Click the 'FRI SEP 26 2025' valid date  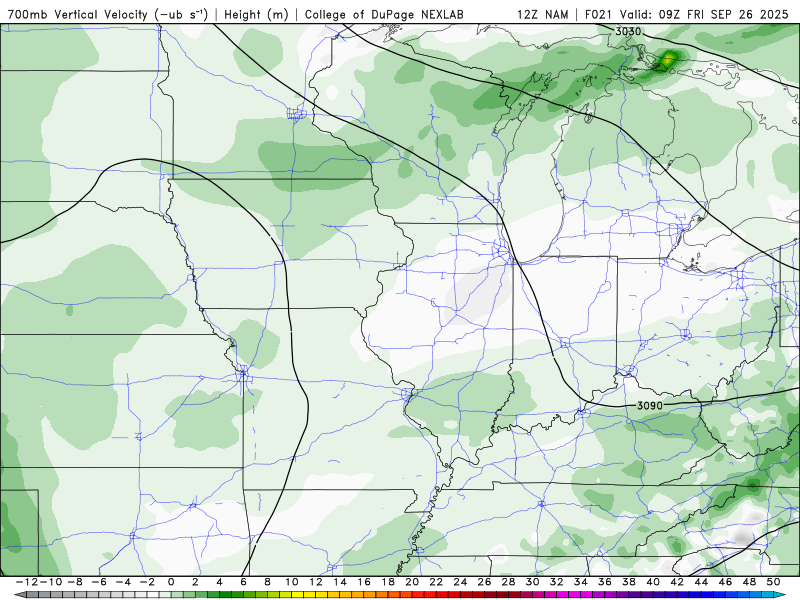(737, 14)
